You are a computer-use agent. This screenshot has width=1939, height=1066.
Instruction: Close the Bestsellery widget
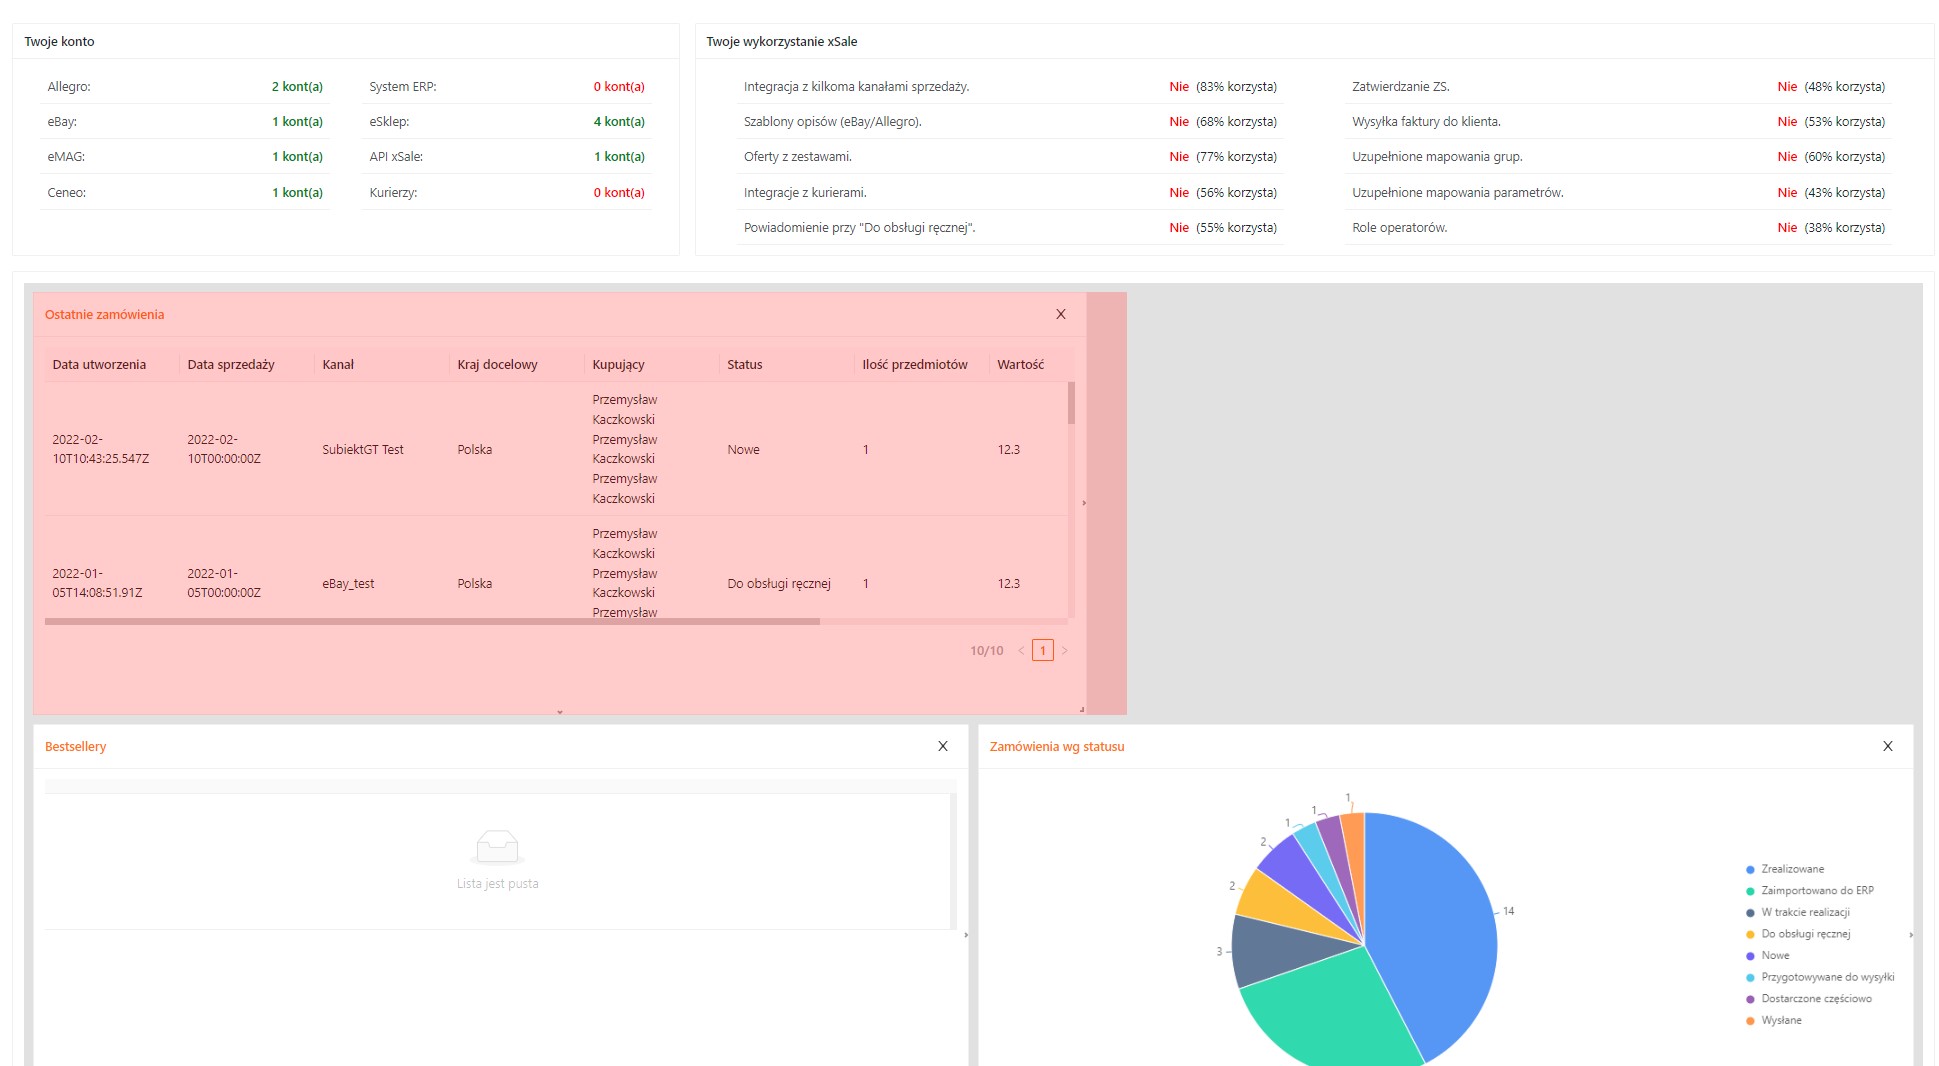pos(943,746)
